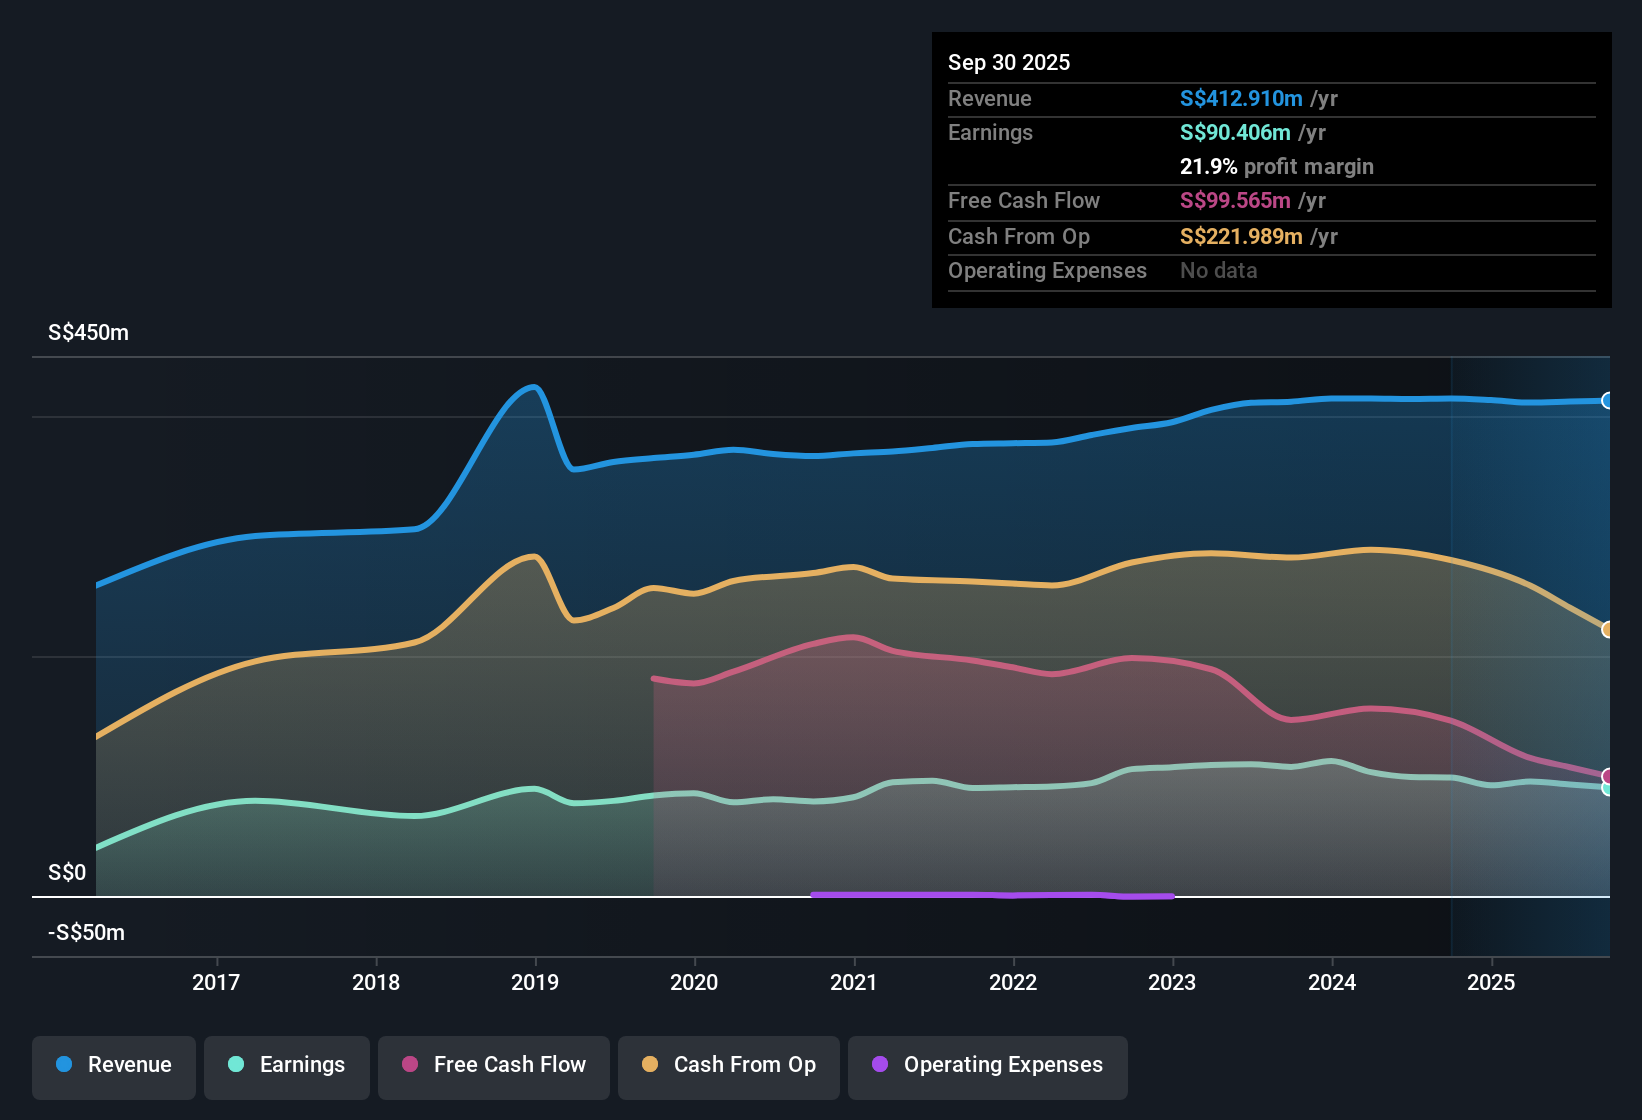
Task: Click the 21.9% profit margin text
Action: pos(1277,166)
